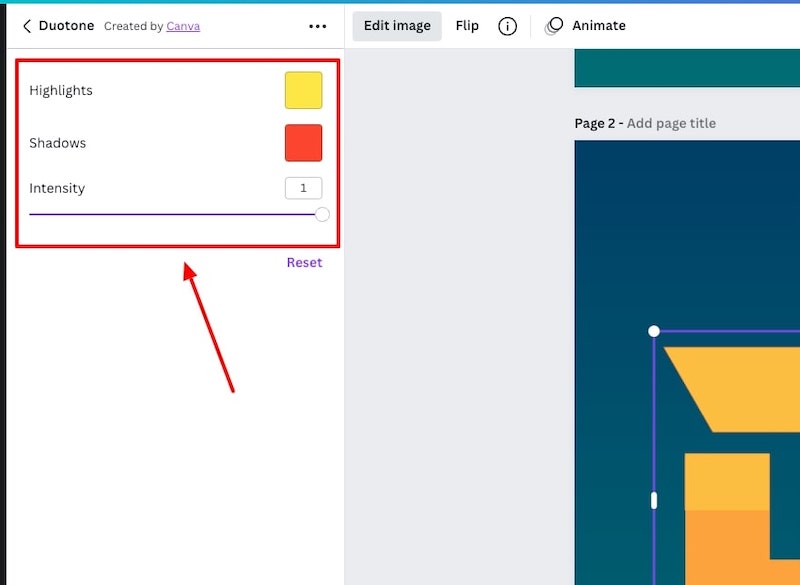Pick the yellow Highlights color swatch
The height and width of the screenshot is (585, 800).
pyautogui.click(x=303, y=90)
